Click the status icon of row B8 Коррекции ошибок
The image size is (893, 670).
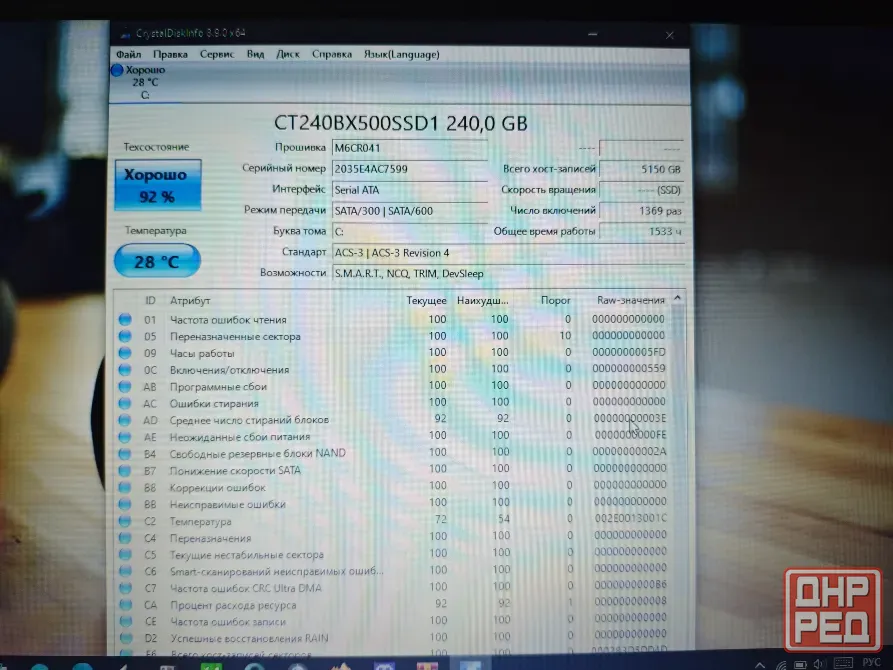125,487
